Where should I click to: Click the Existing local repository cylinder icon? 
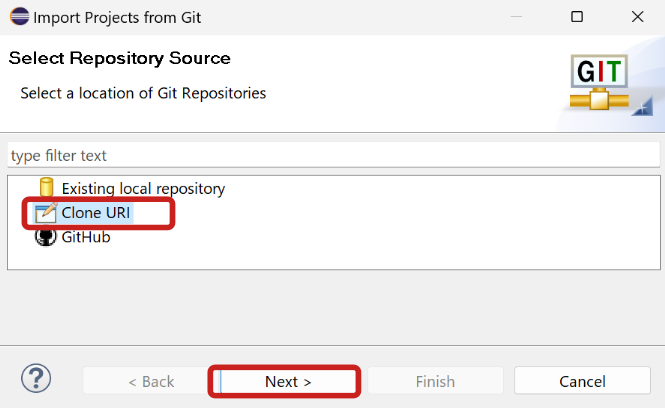pyautogui.click(x=46, y=188)
